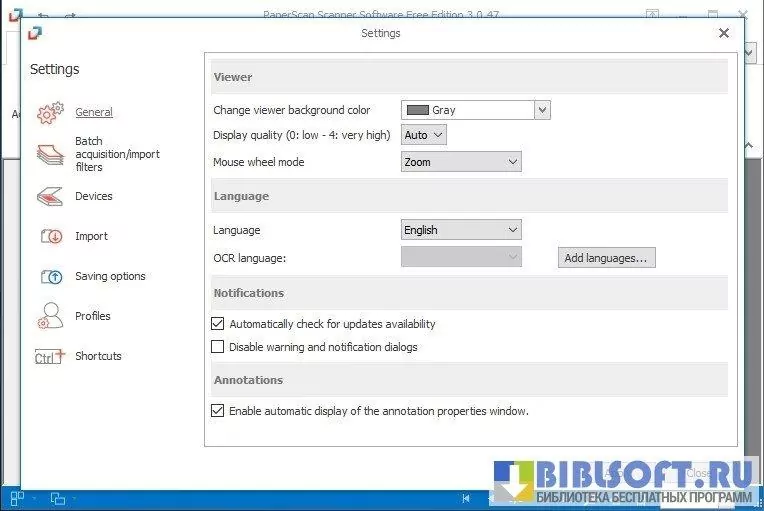Click the Devices scanner icon
The image size is (764, 511).
(x=50, y=197)
